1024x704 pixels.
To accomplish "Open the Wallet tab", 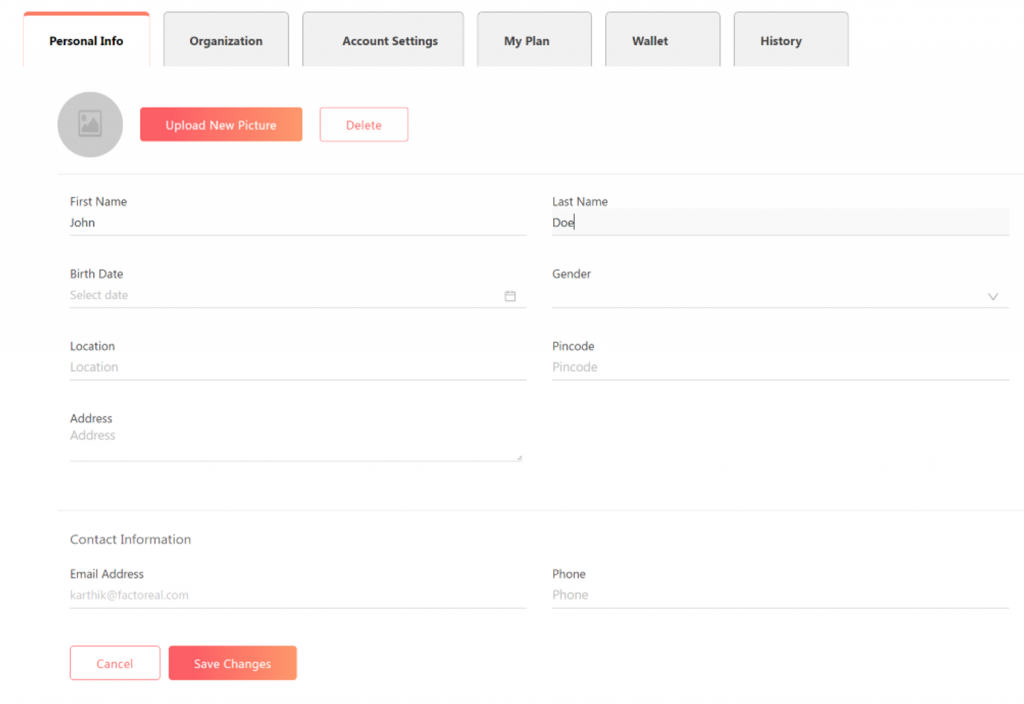I will [x=650, y=41].
